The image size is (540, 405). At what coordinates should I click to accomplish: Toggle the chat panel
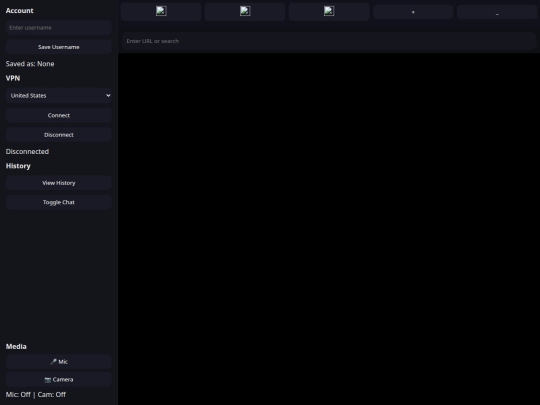click(x=59, y=202)
